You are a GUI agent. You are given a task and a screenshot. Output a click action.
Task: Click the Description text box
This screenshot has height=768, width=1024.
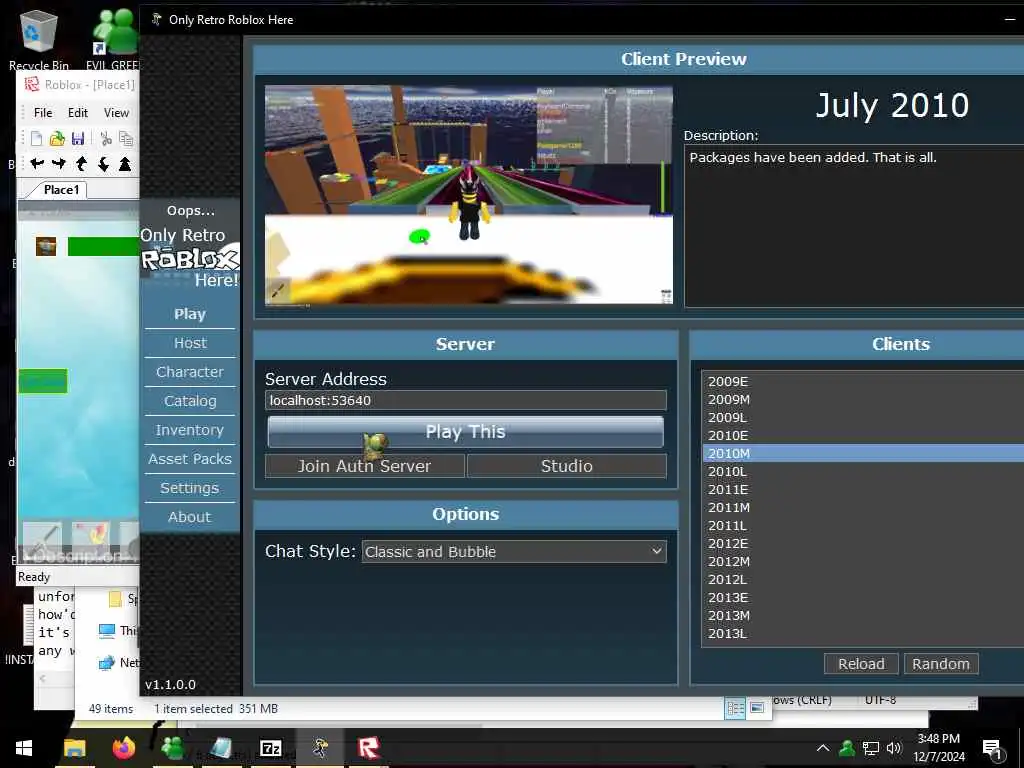(x=854, y=226)
